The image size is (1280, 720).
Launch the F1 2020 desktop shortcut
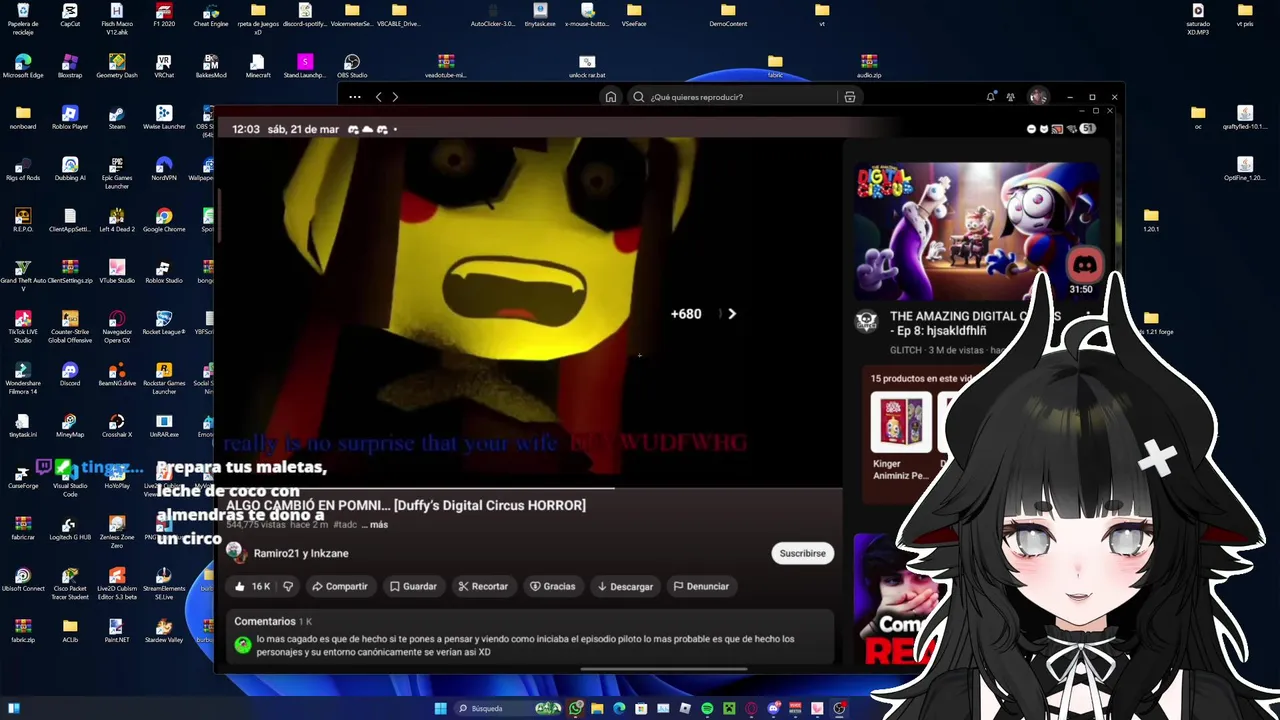164,15
